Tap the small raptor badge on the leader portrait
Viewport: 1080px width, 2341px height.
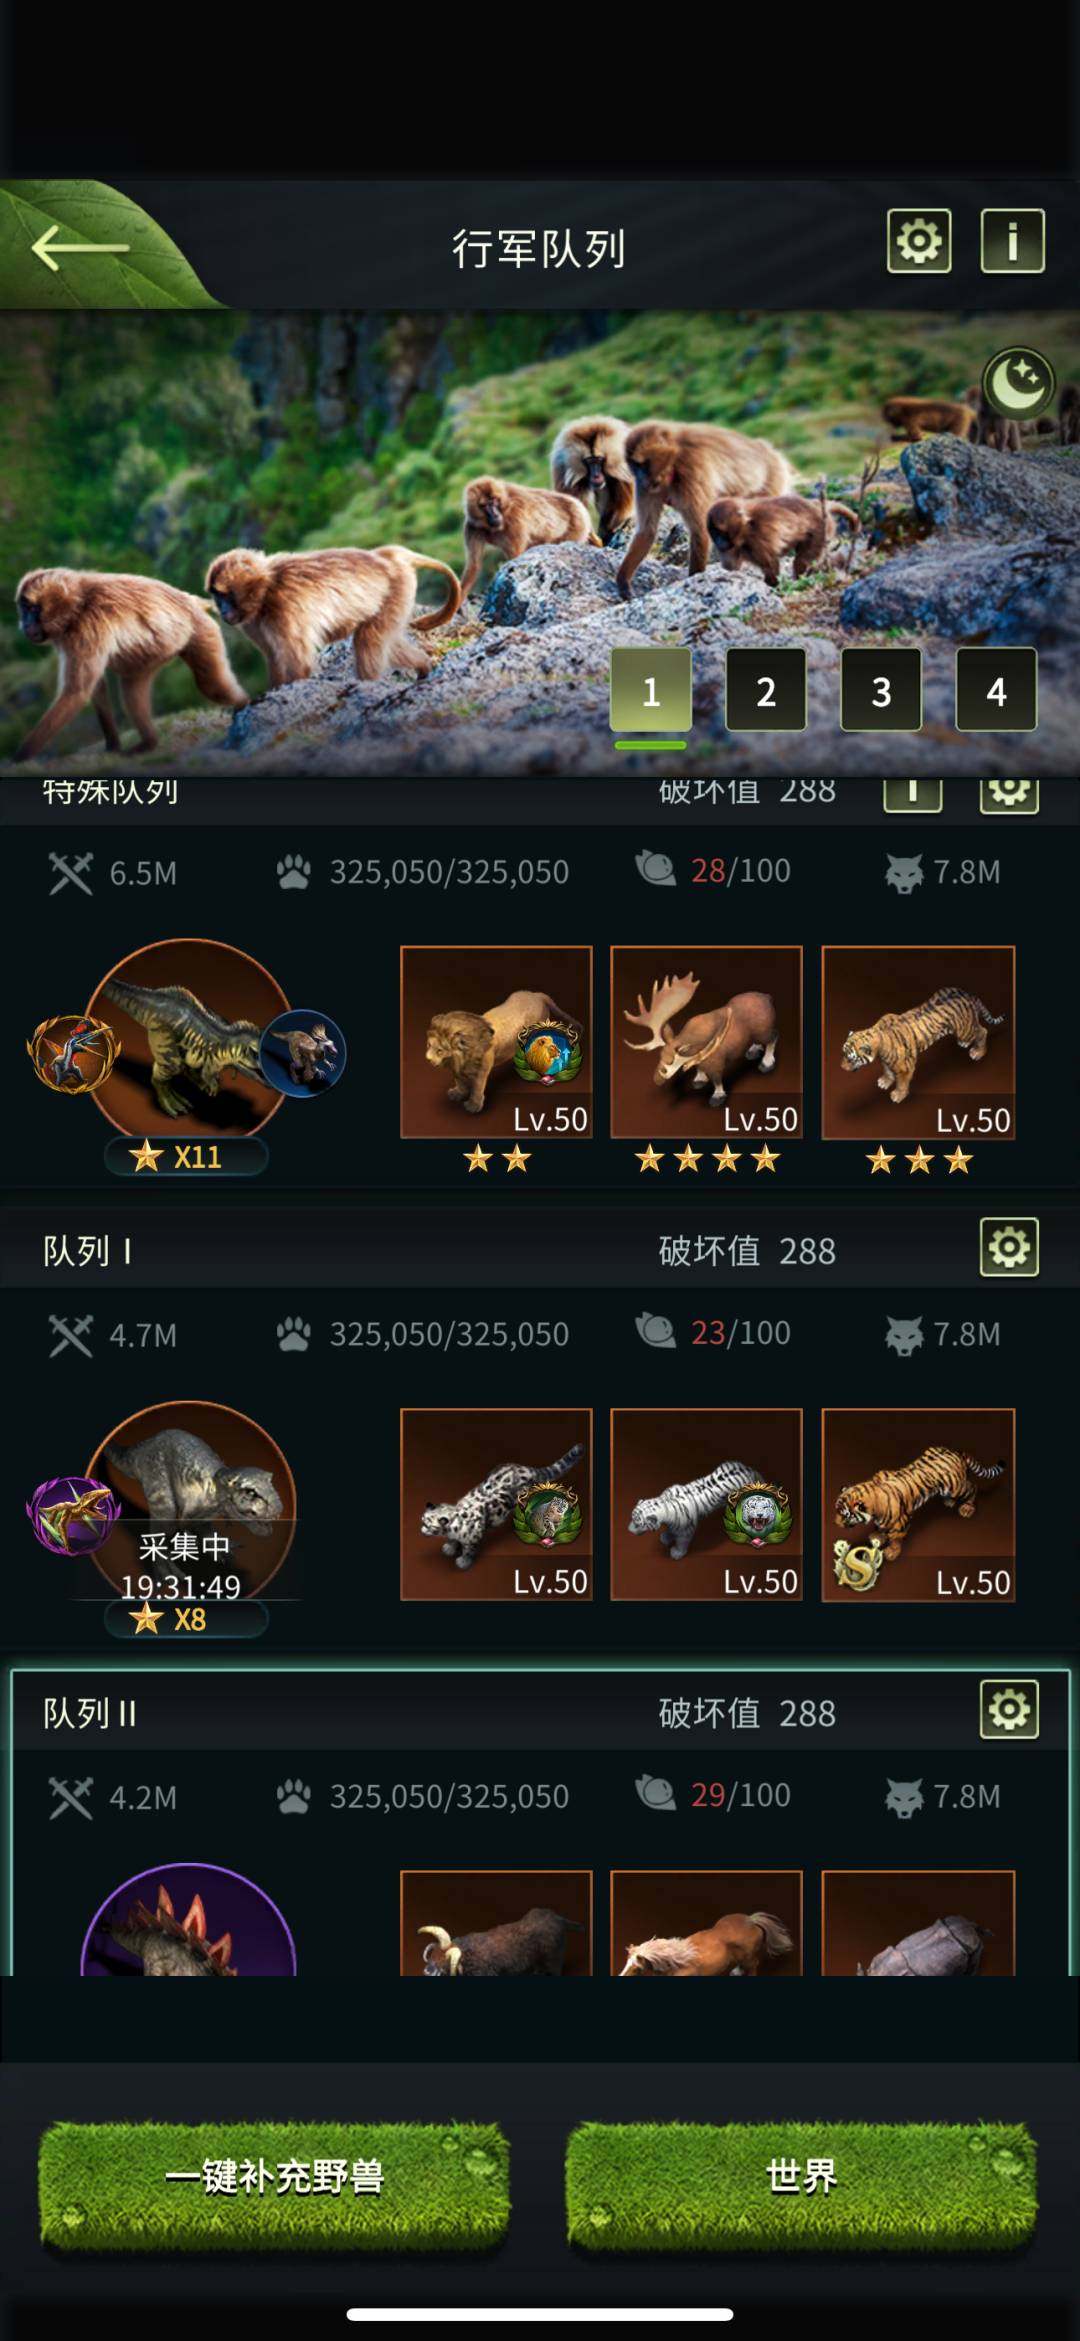303,1052
